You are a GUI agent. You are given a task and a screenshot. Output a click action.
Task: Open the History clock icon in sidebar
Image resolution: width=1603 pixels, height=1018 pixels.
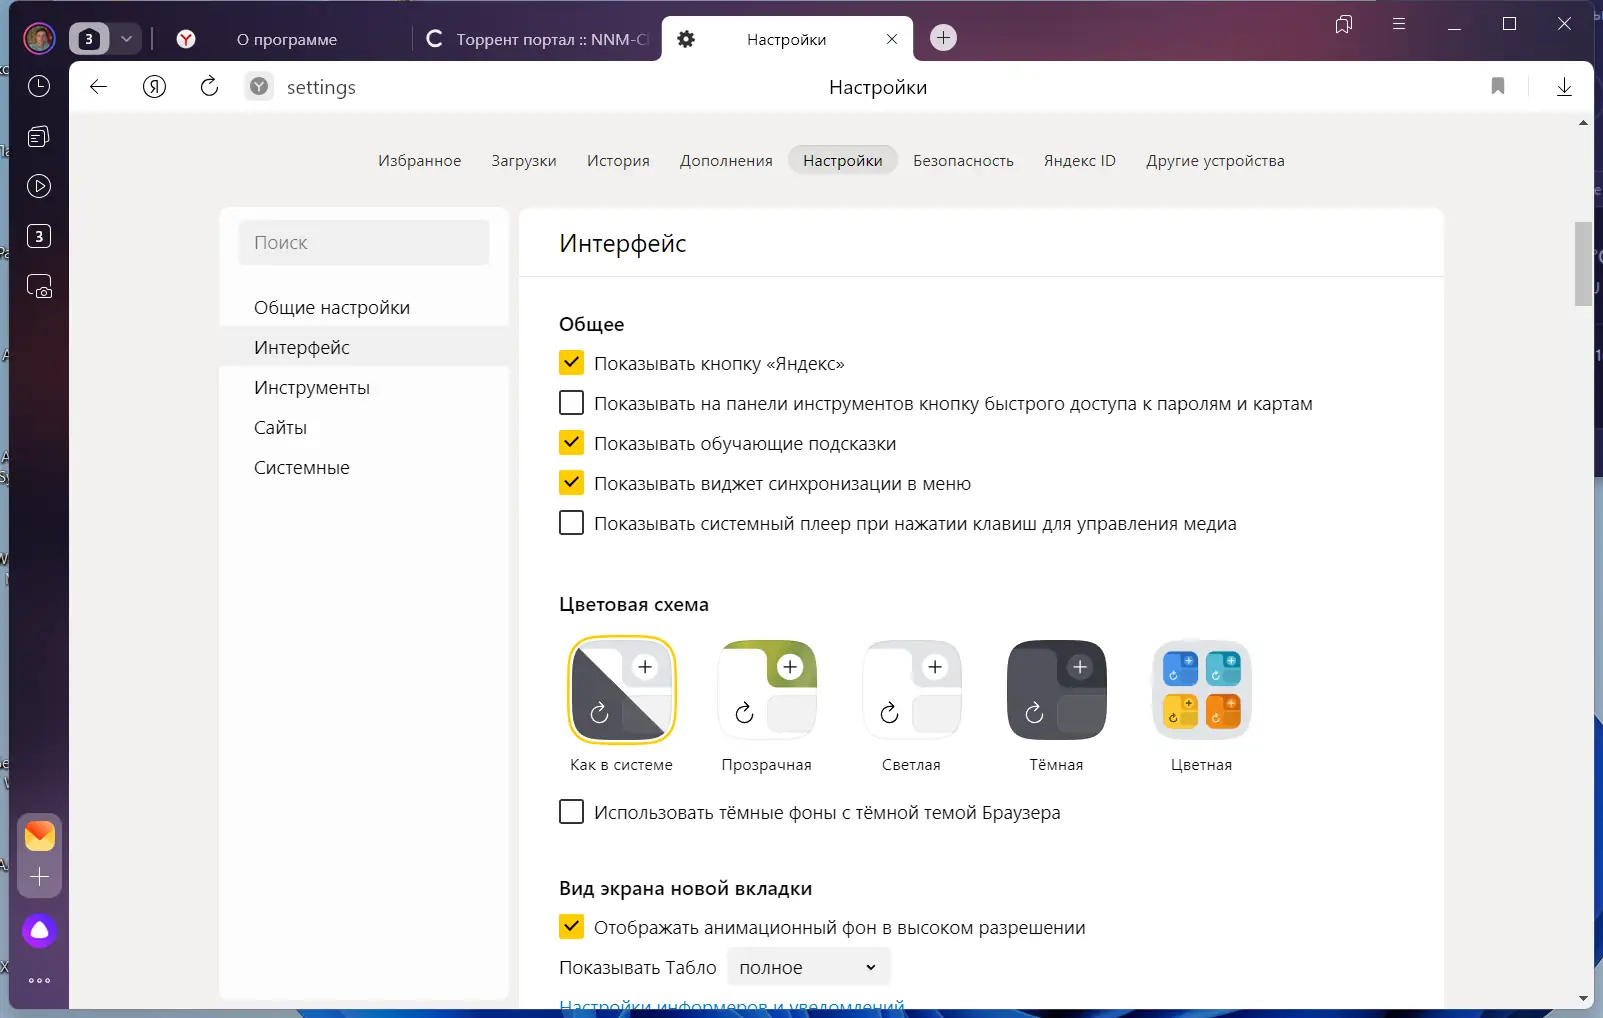[x=39, y=86]
